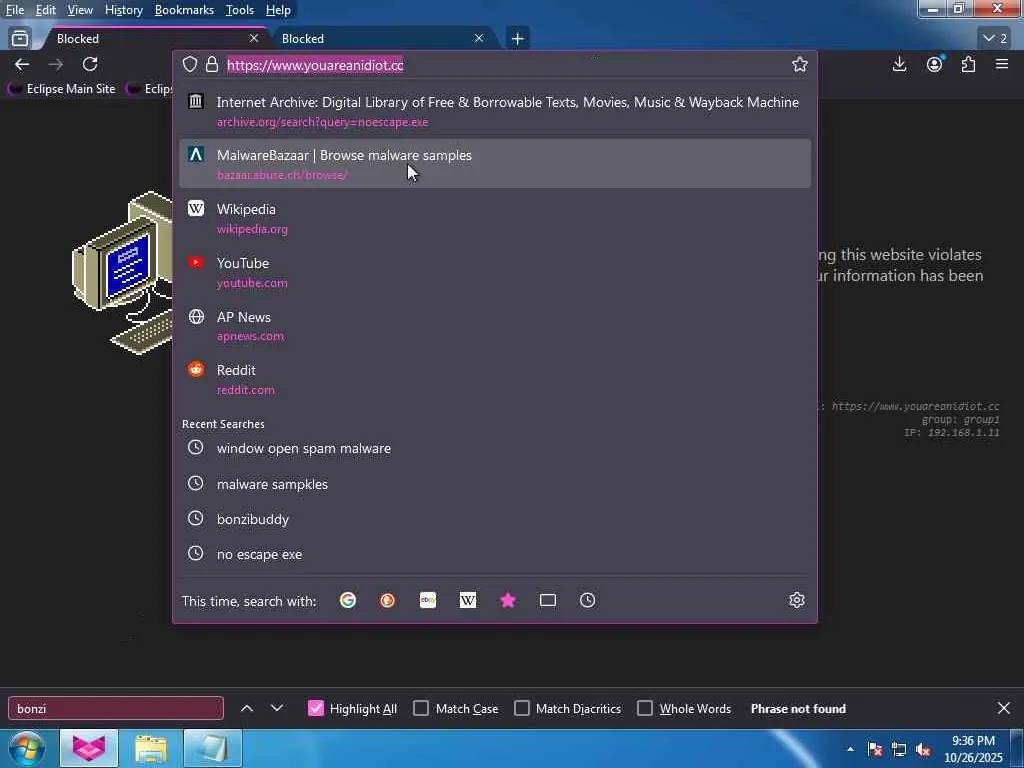The width and height of the screenshot is (1024, 768).
Task: Select recent search window open spam malware
Action: tap(495, 448)
